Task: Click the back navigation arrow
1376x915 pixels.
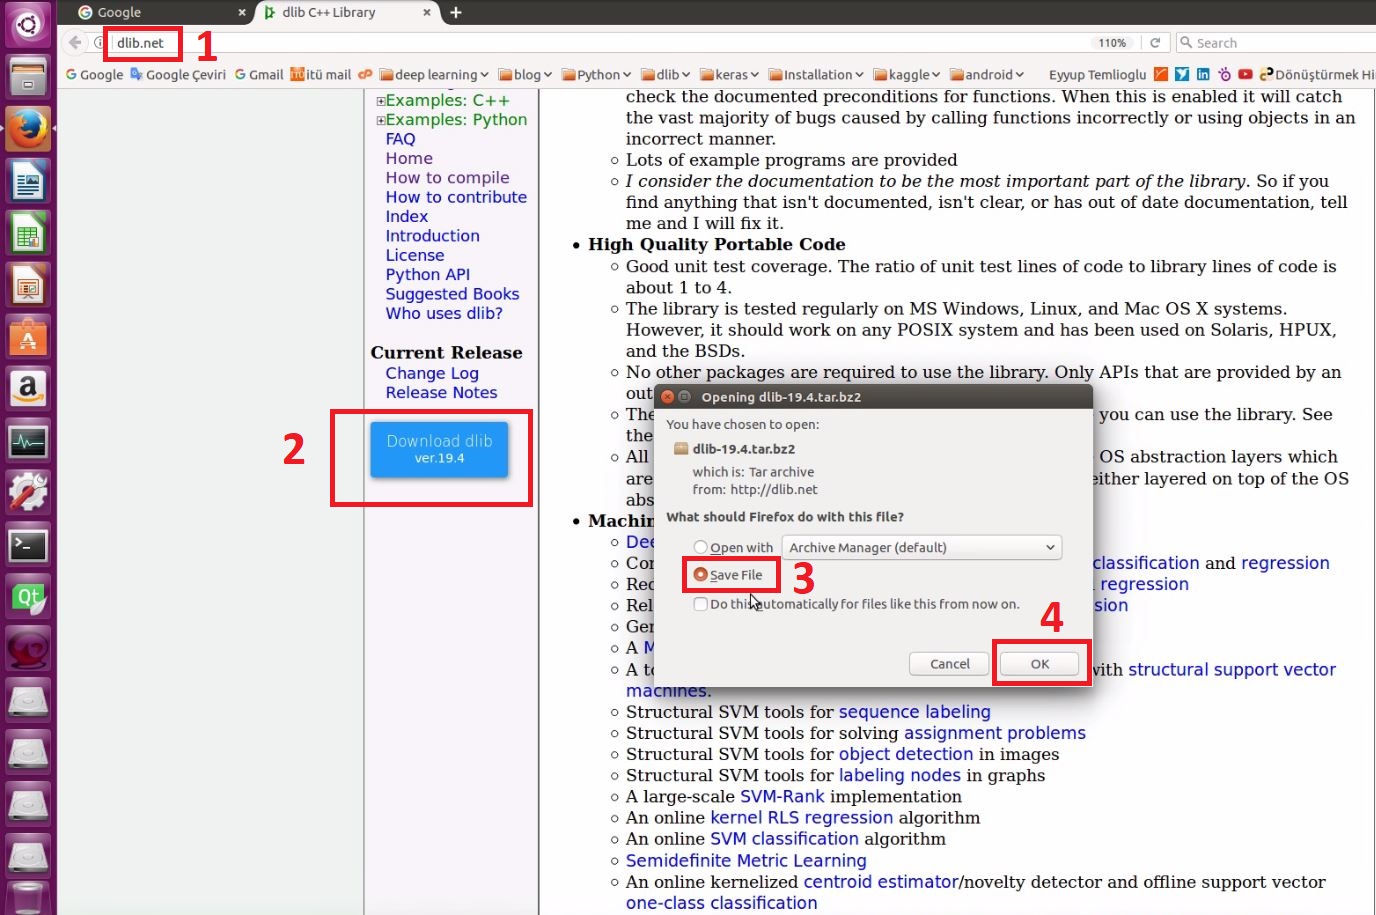Action: pyautogui.click(x=76, y=42)
